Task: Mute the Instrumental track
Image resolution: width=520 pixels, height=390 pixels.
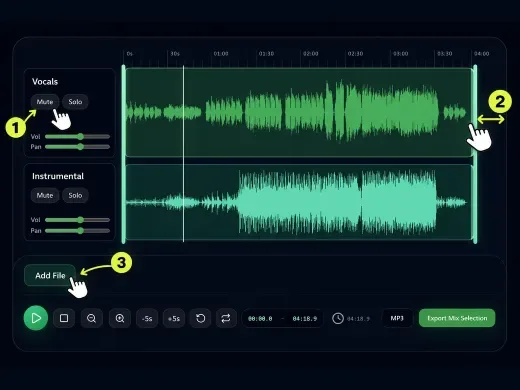Action: (45, 195)
